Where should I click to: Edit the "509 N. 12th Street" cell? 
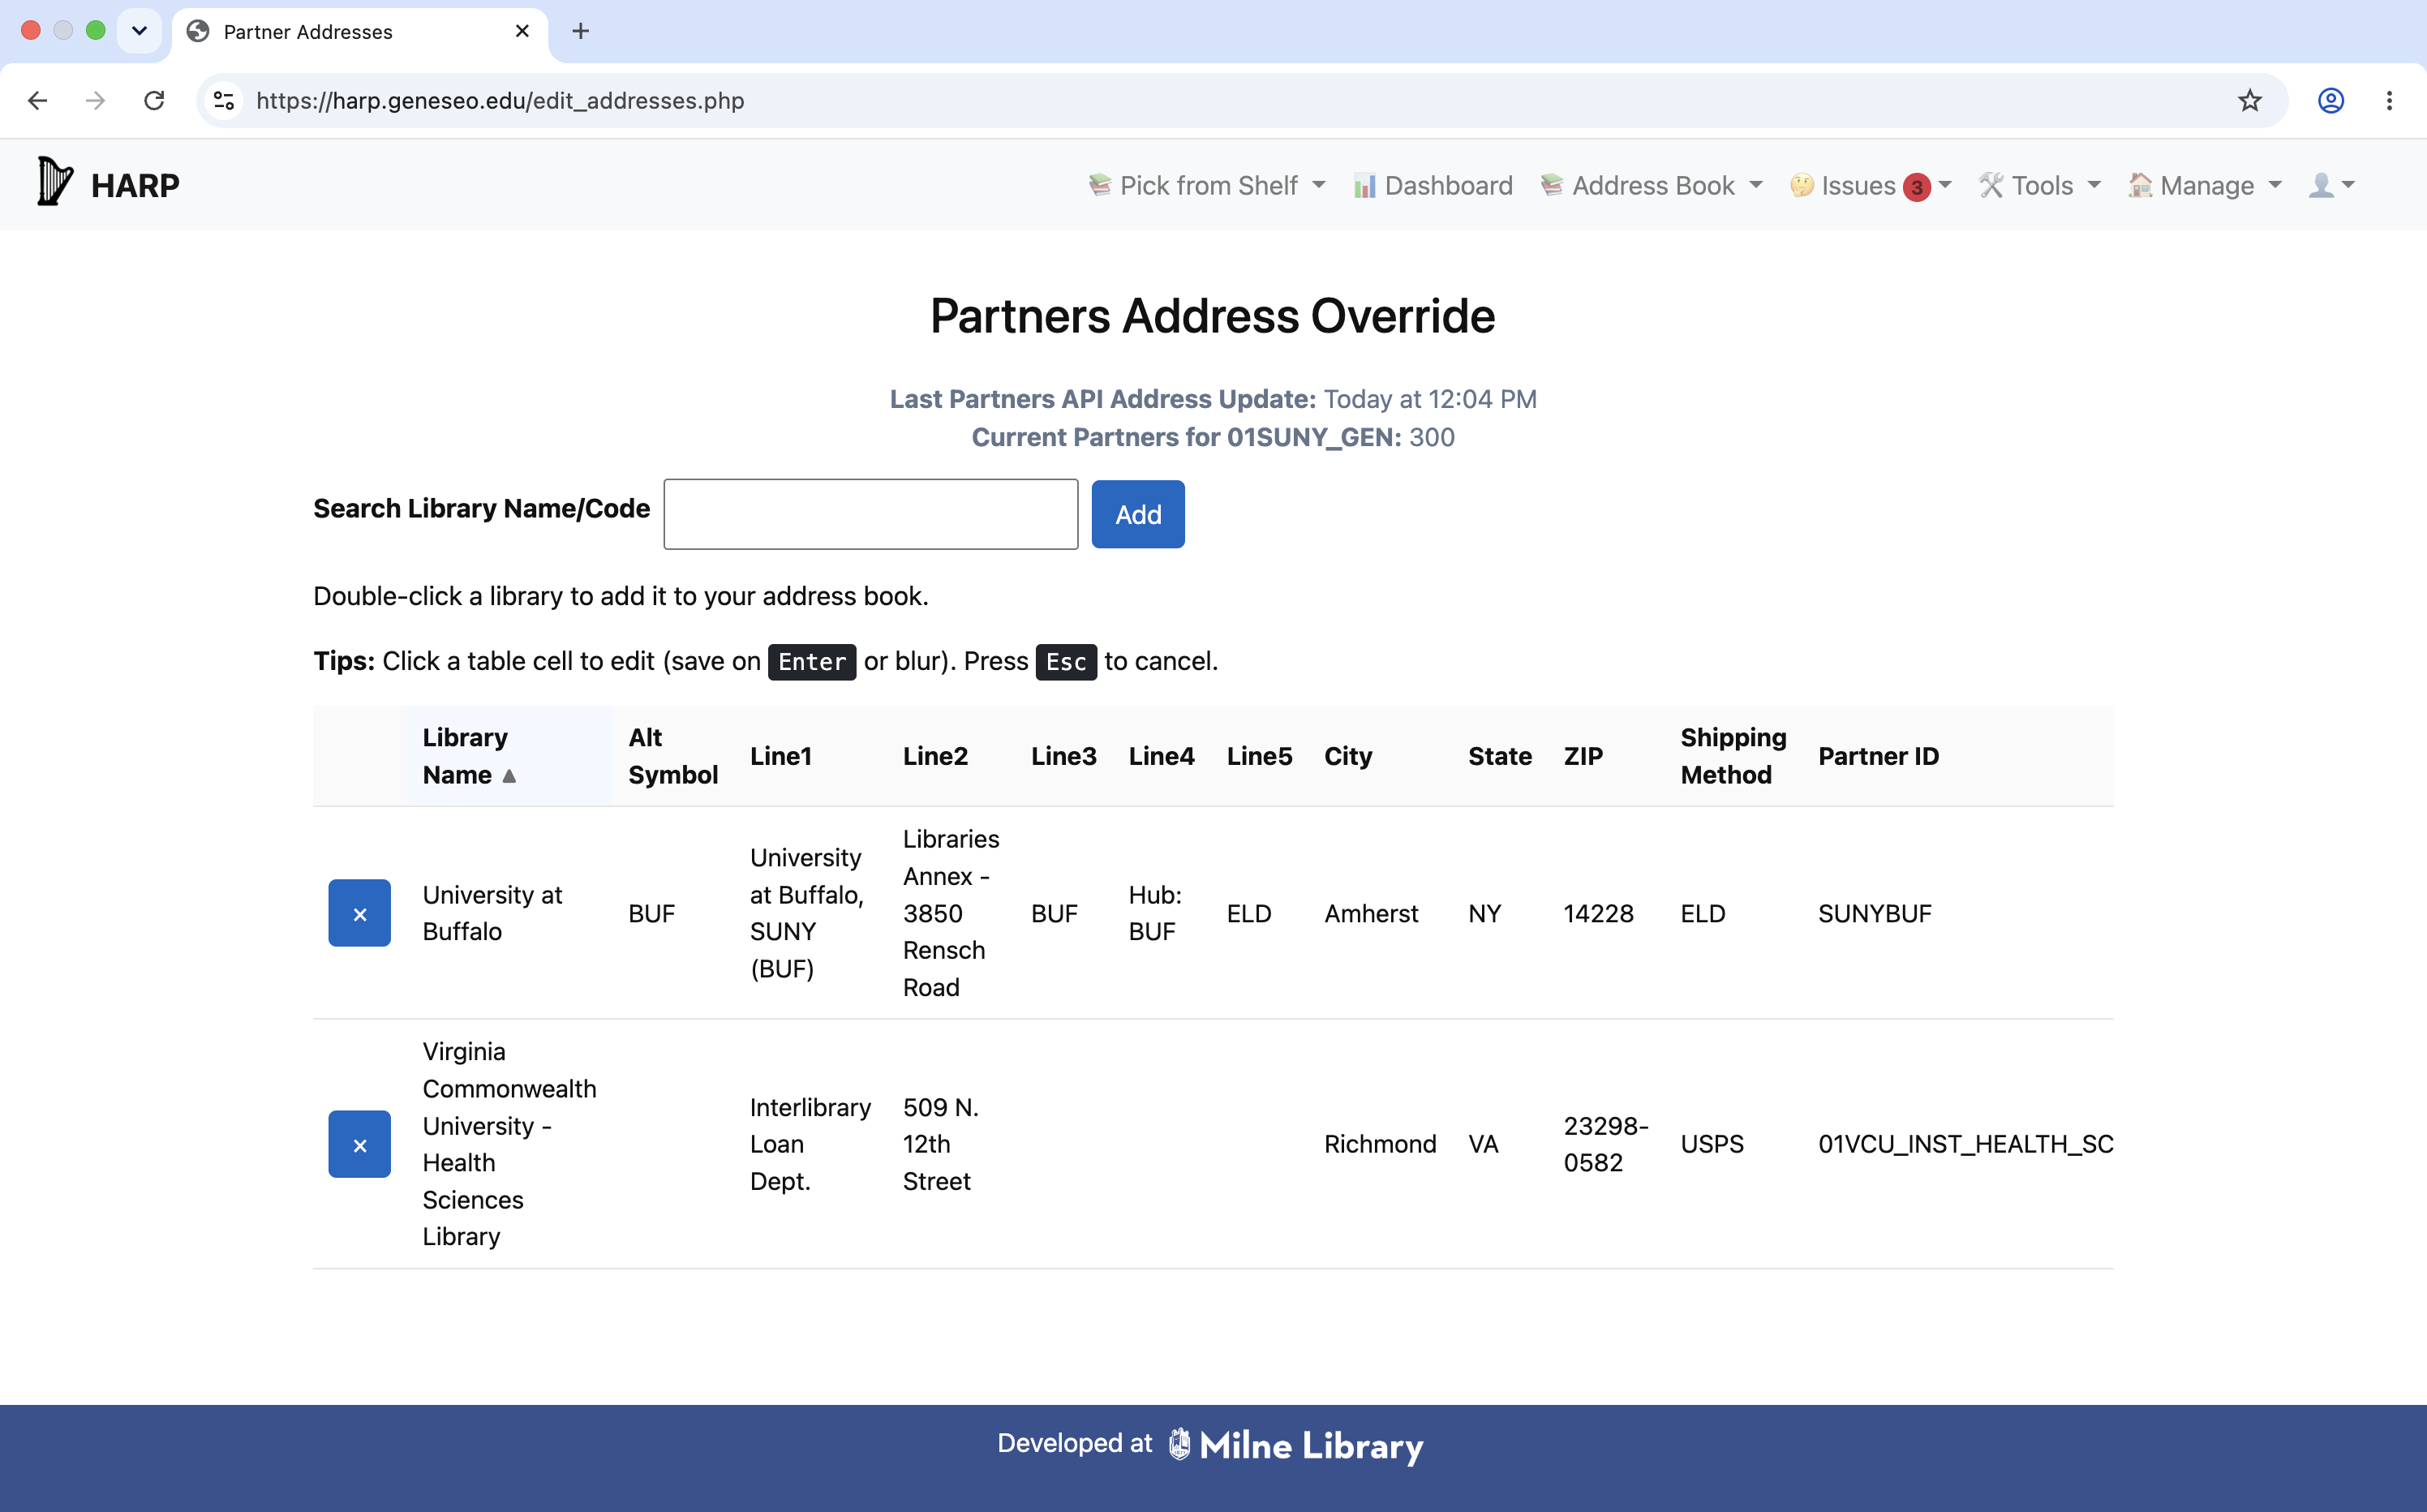tap(951, 1144)
